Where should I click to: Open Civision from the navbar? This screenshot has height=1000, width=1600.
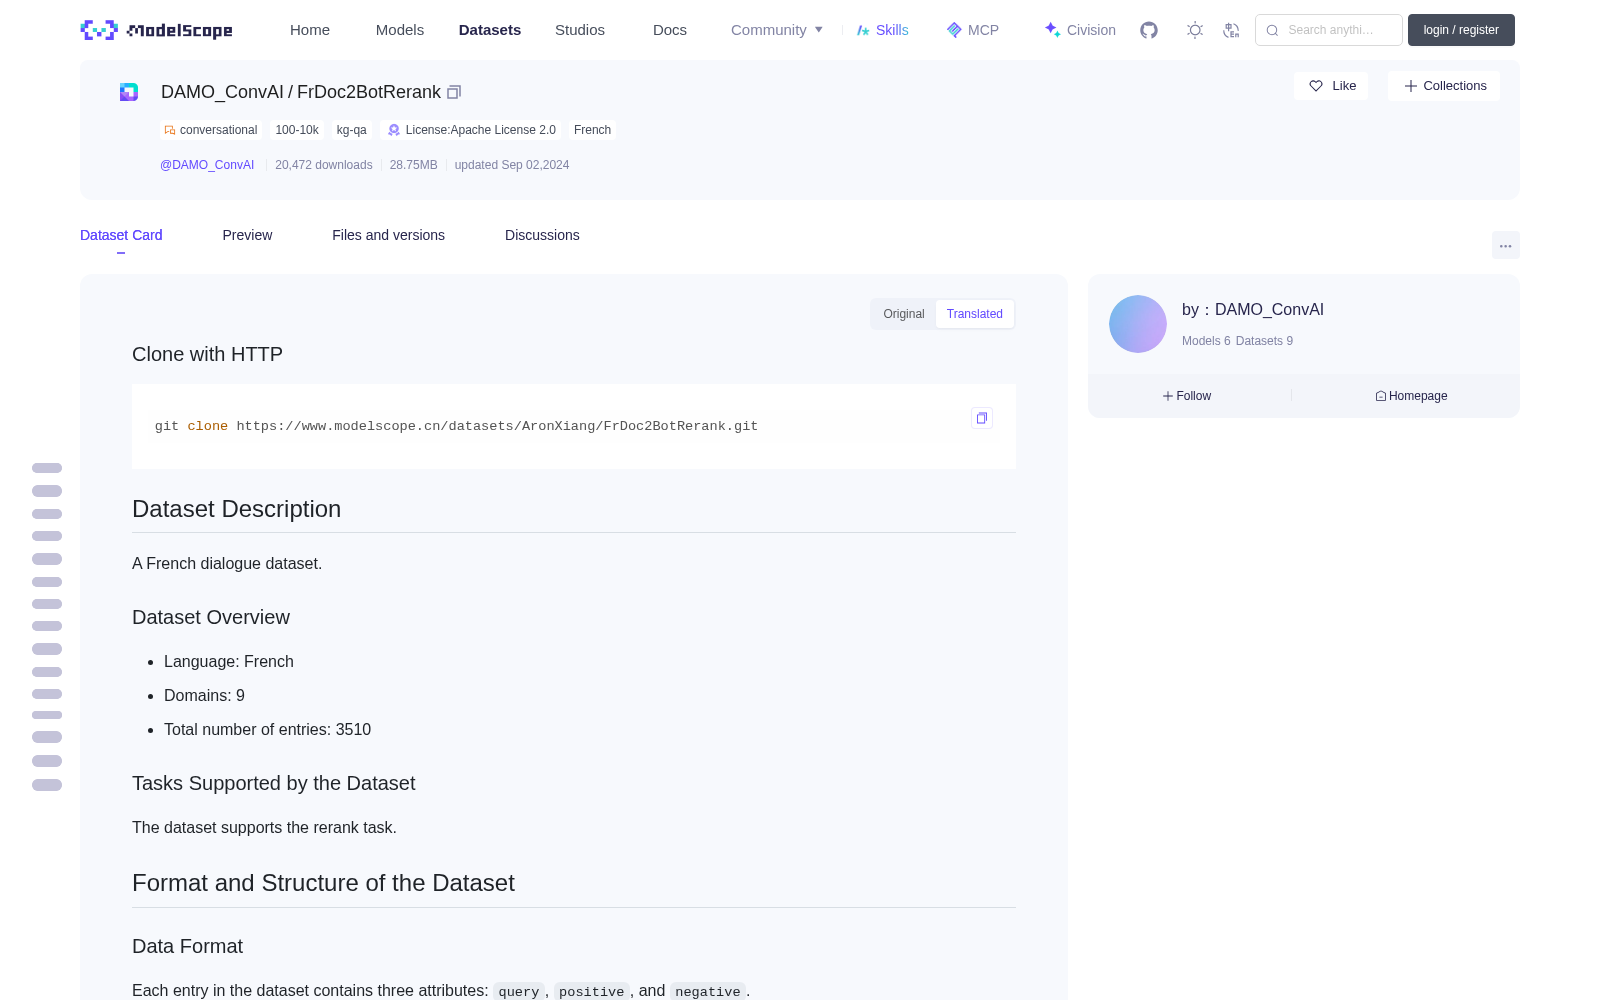click(1080, 30)
